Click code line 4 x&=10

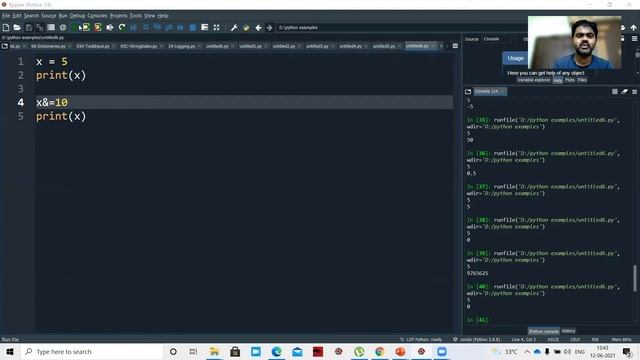(x=244, y=102)
